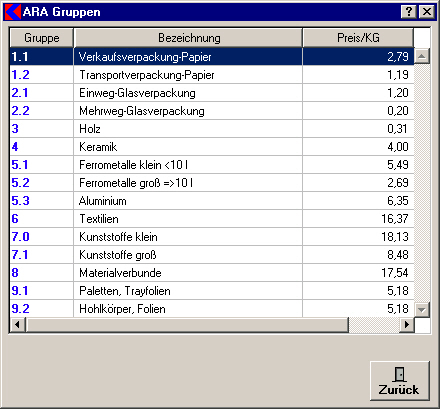Select group 5.3 Aluminium

212,201
